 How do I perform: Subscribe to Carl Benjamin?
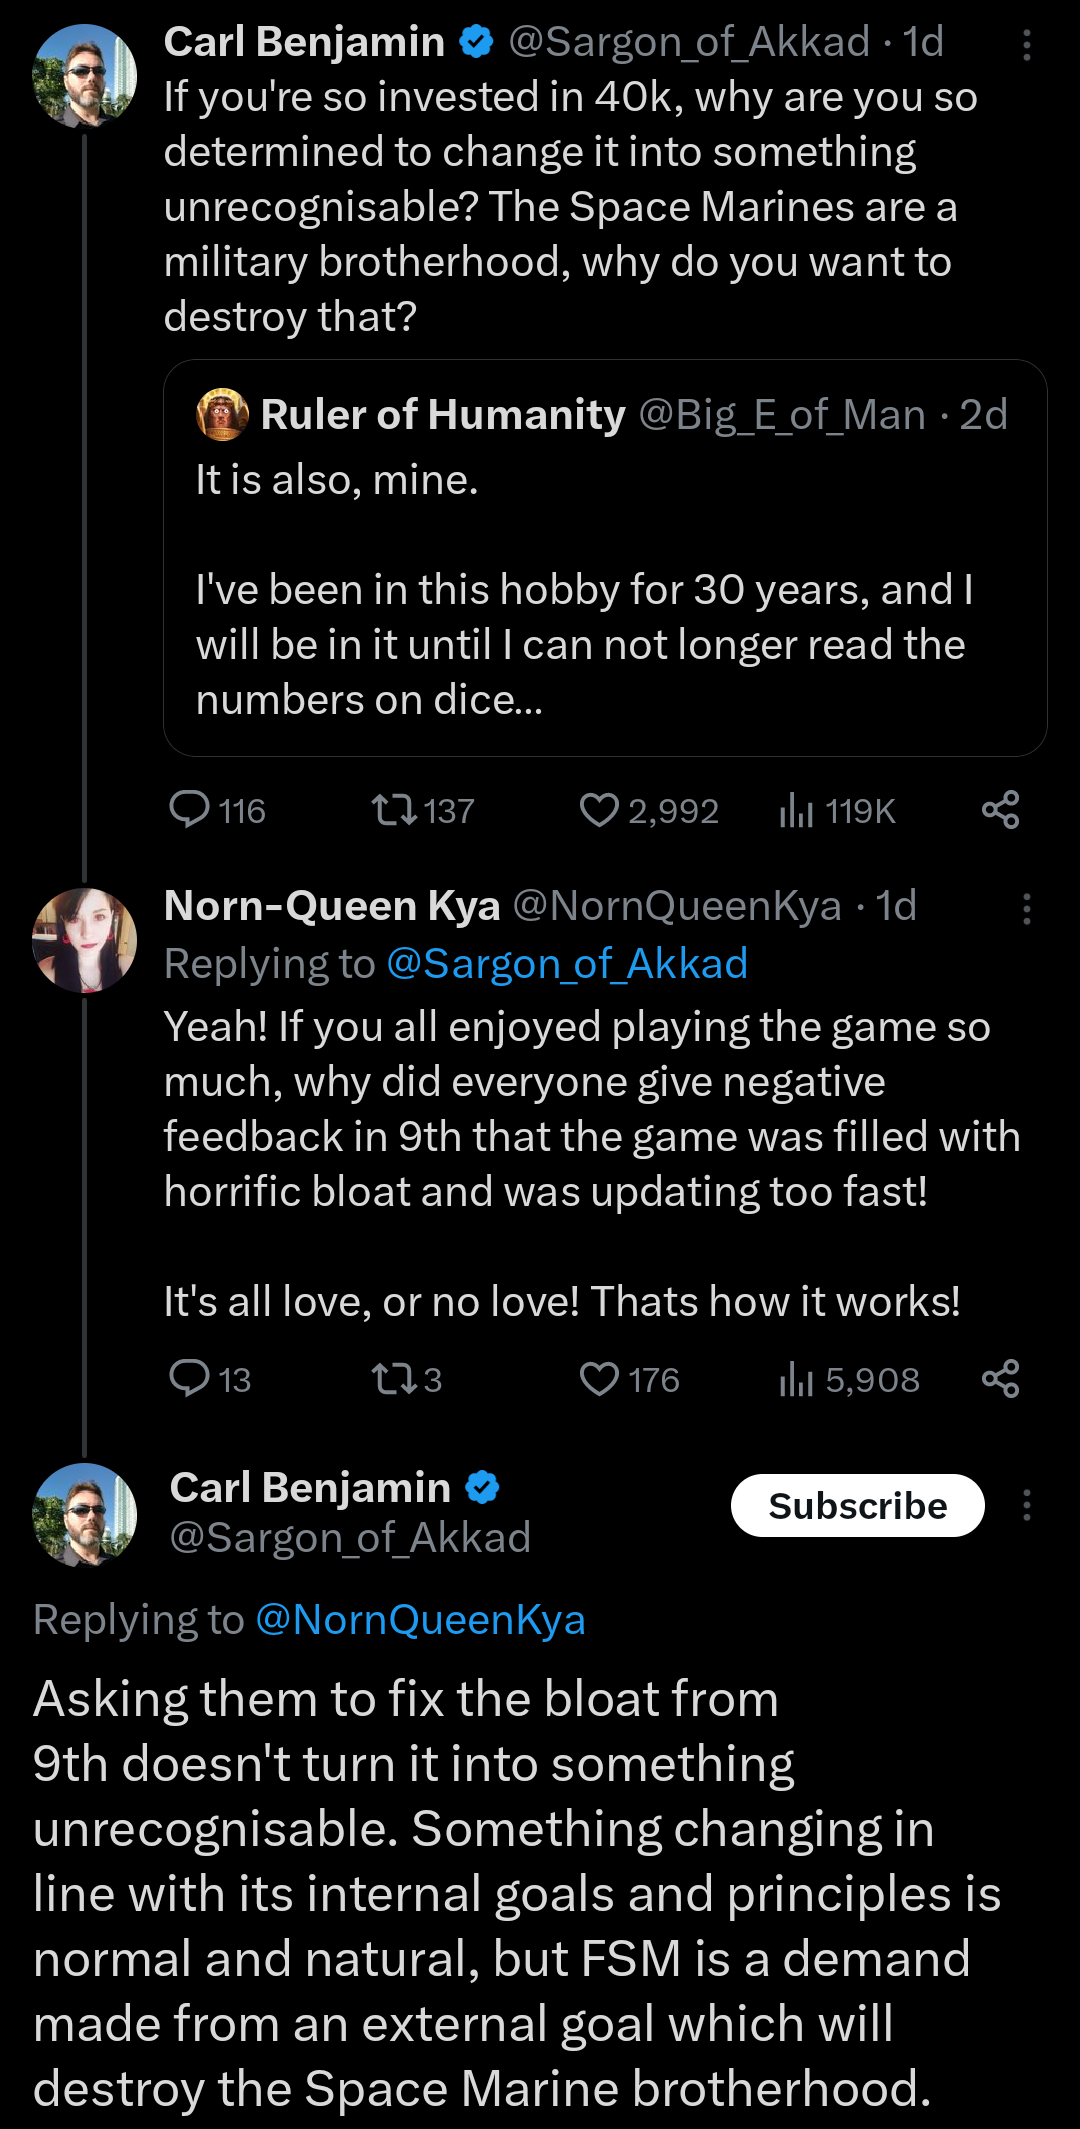(857, 1505)
